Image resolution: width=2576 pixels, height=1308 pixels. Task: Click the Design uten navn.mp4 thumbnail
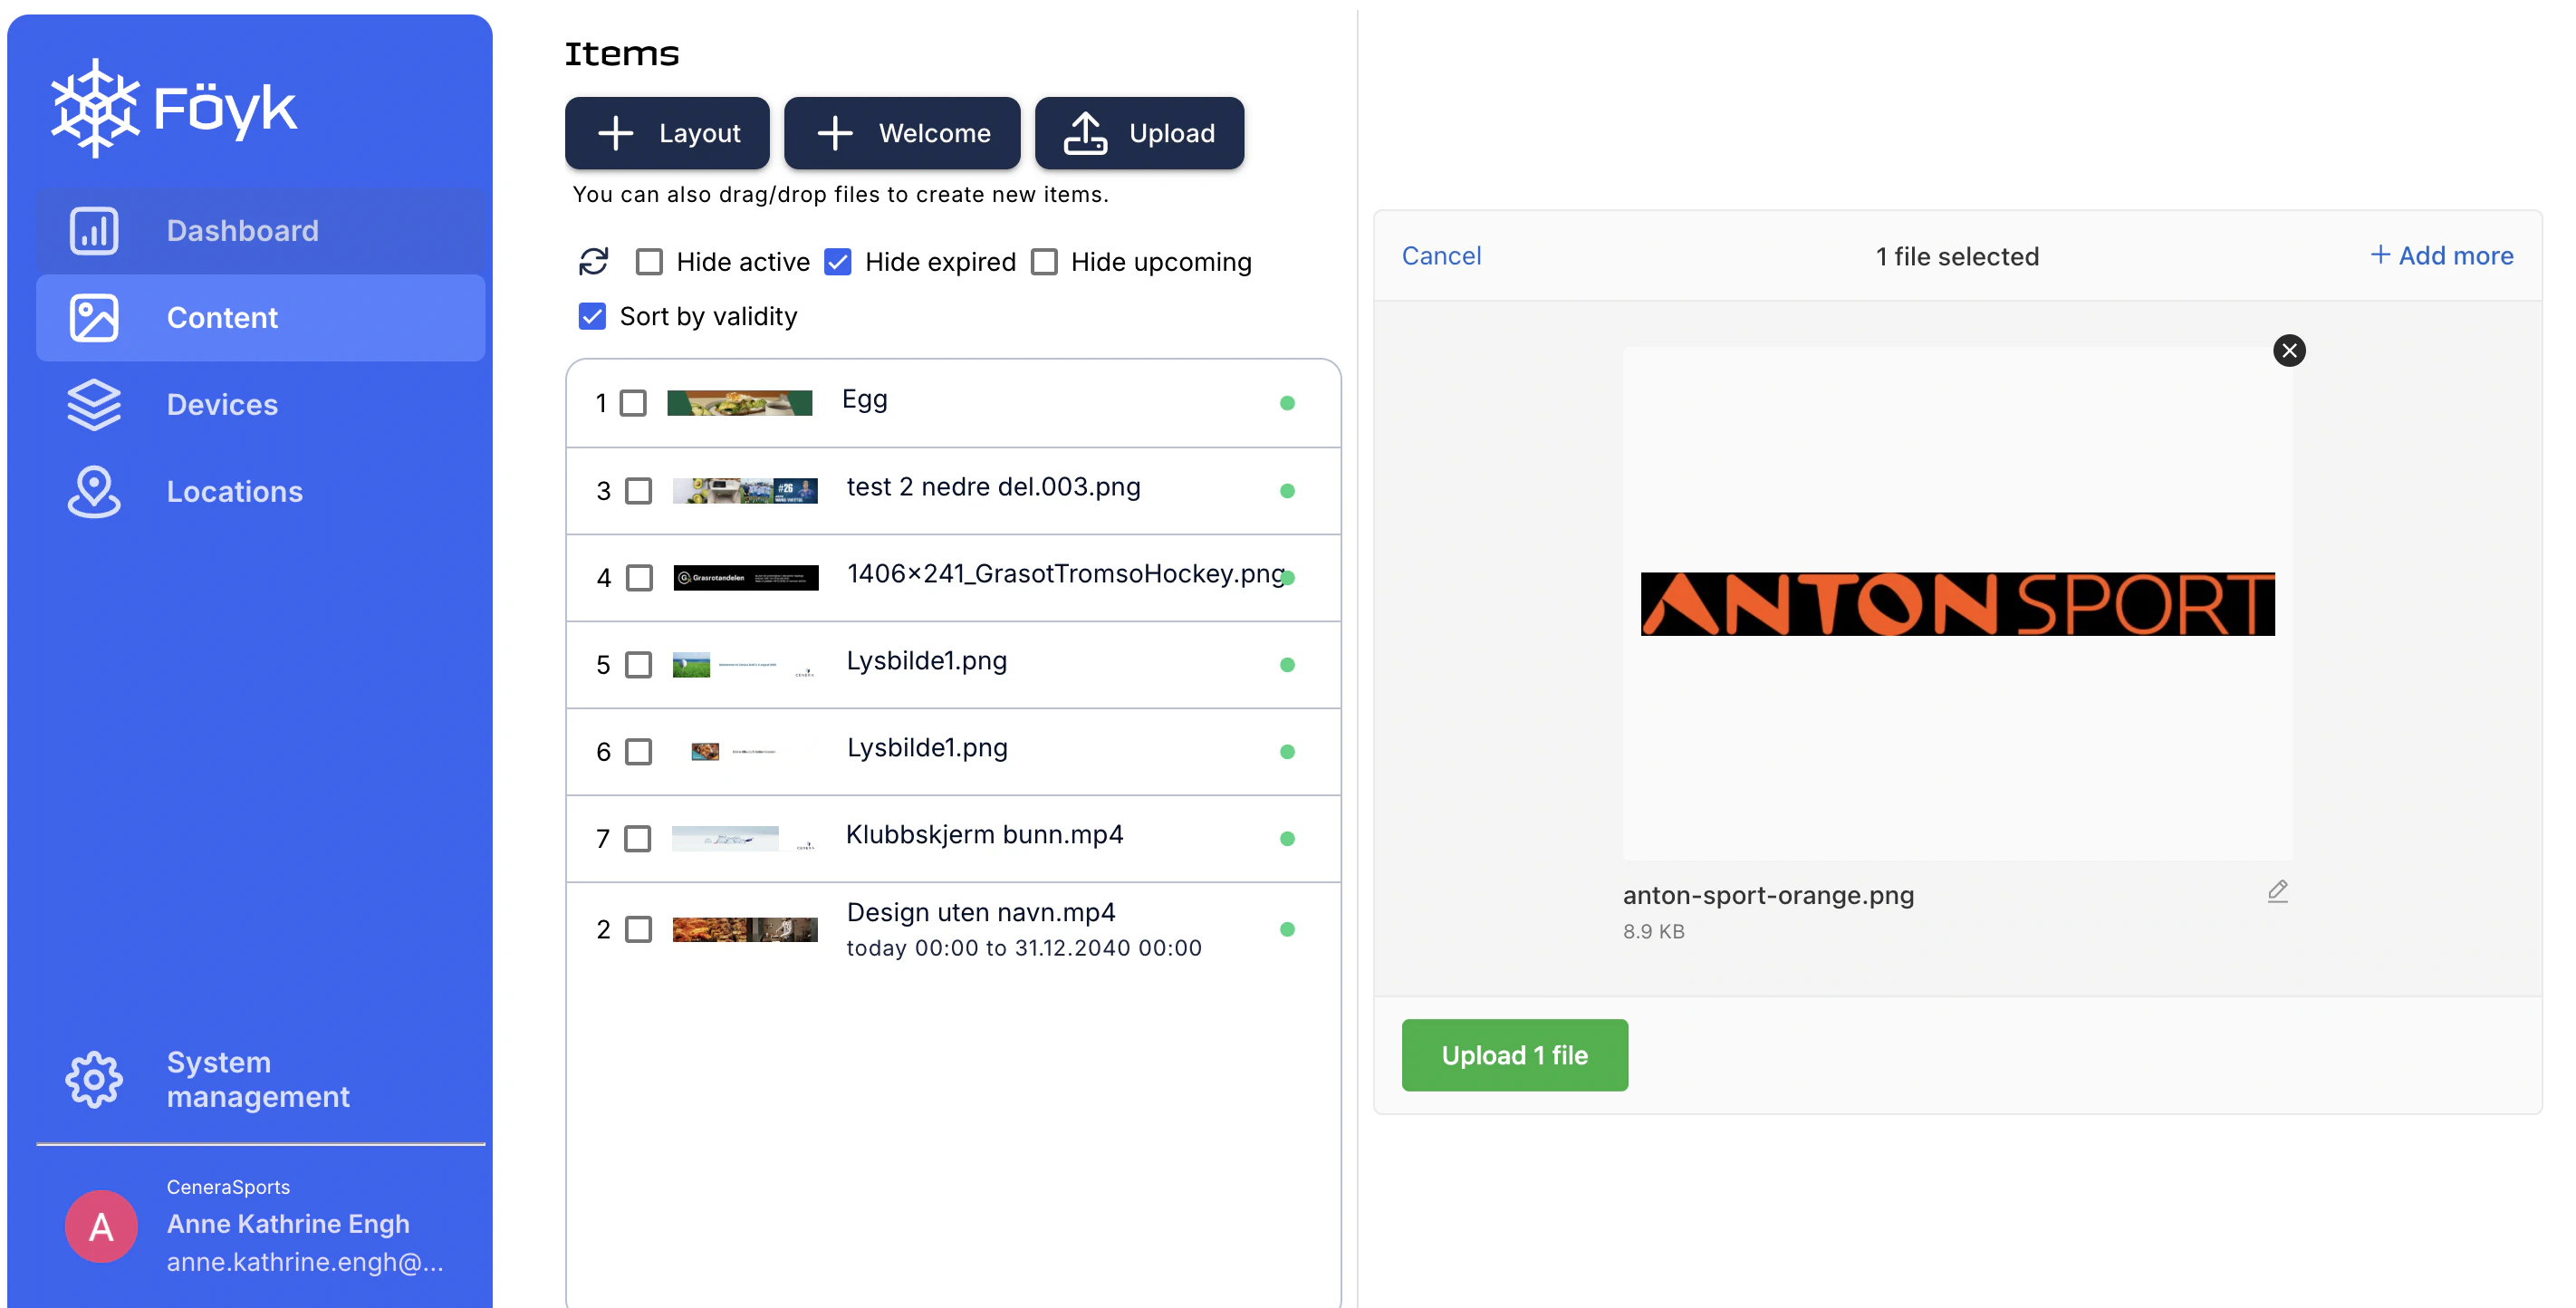point(745,930)
